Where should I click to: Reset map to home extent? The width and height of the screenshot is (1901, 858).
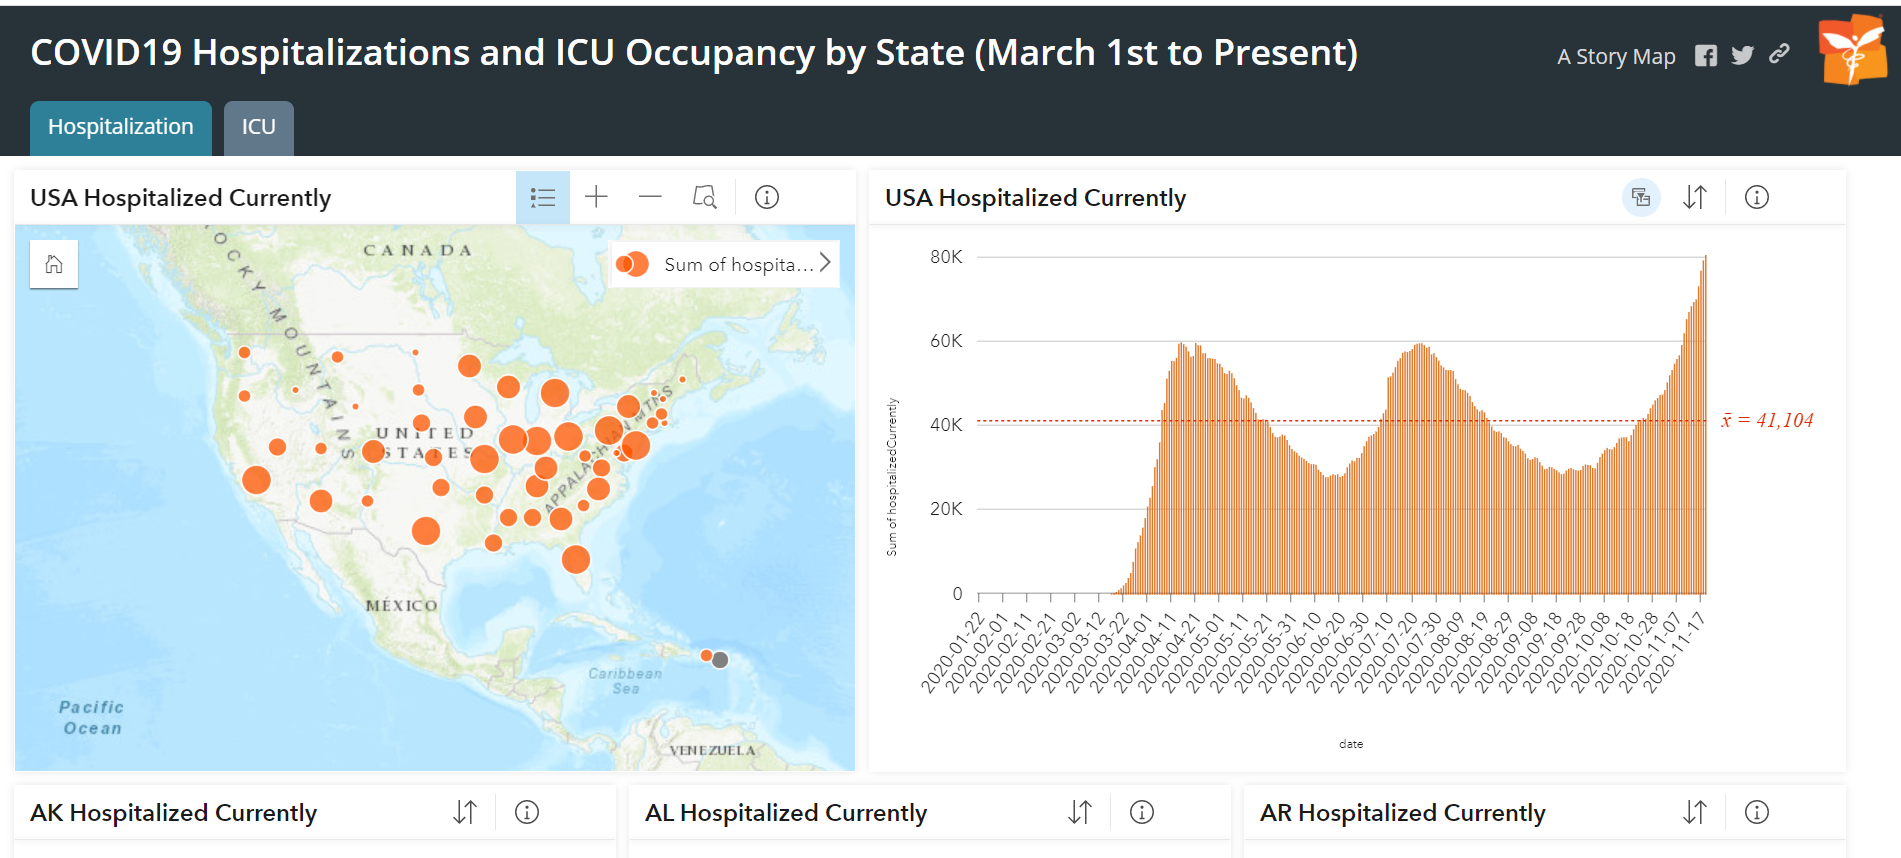click(54, 264)
